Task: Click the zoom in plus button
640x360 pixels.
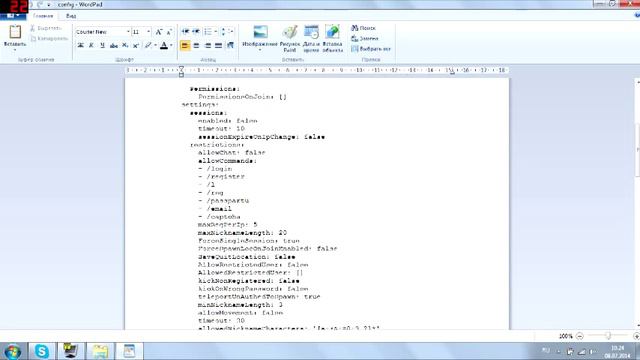Action: 636,336
